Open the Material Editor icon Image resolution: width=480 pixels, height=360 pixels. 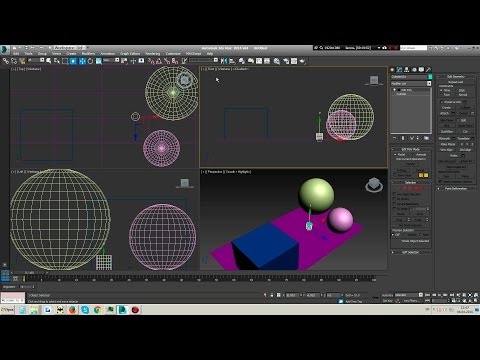[277, 61]
